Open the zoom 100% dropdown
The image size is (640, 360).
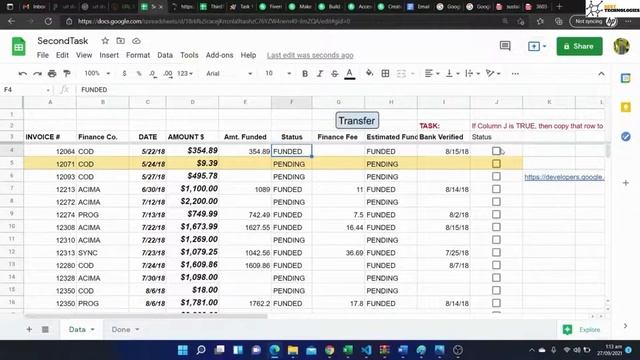click(97, 73)
